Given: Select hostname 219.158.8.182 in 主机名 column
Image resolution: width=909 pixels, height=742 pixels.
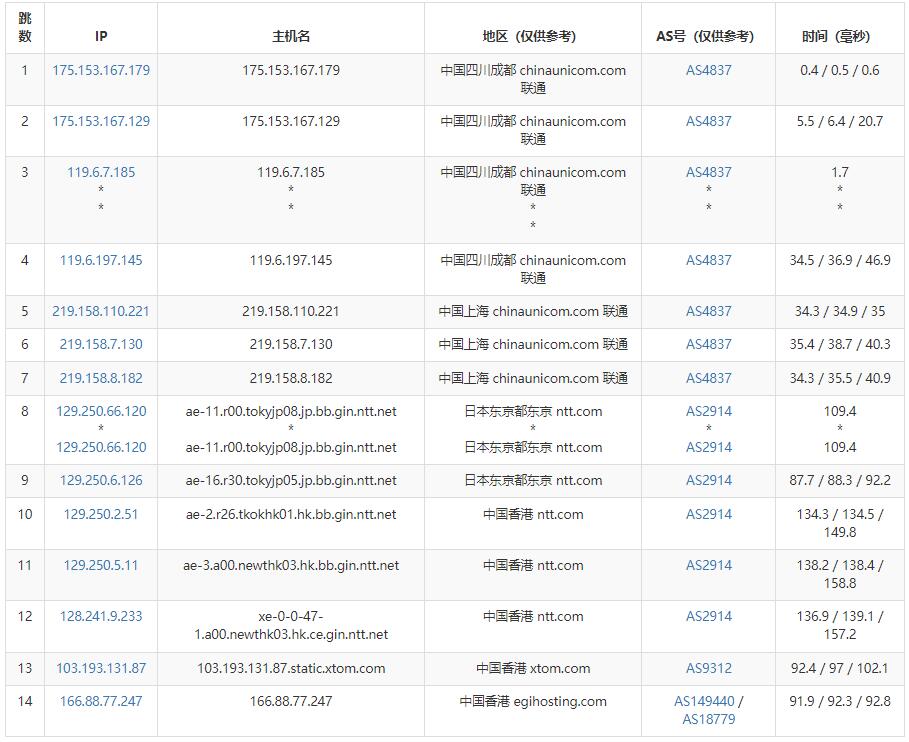Looking at the screenshot, I should point(291,378).
